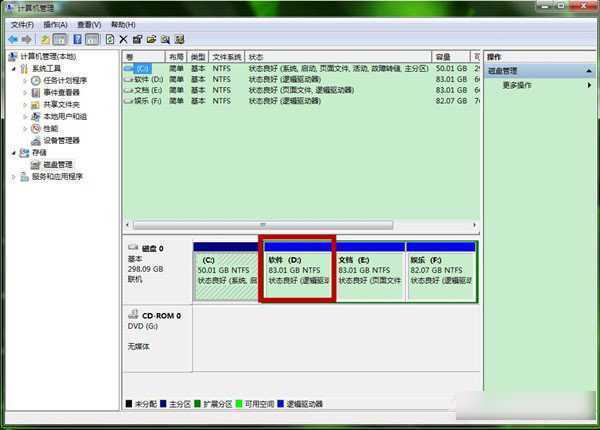Click the horizontal scrollbar in volume list
The height and width of the screenshot is (430, 600).
click(x=263, y=225)
